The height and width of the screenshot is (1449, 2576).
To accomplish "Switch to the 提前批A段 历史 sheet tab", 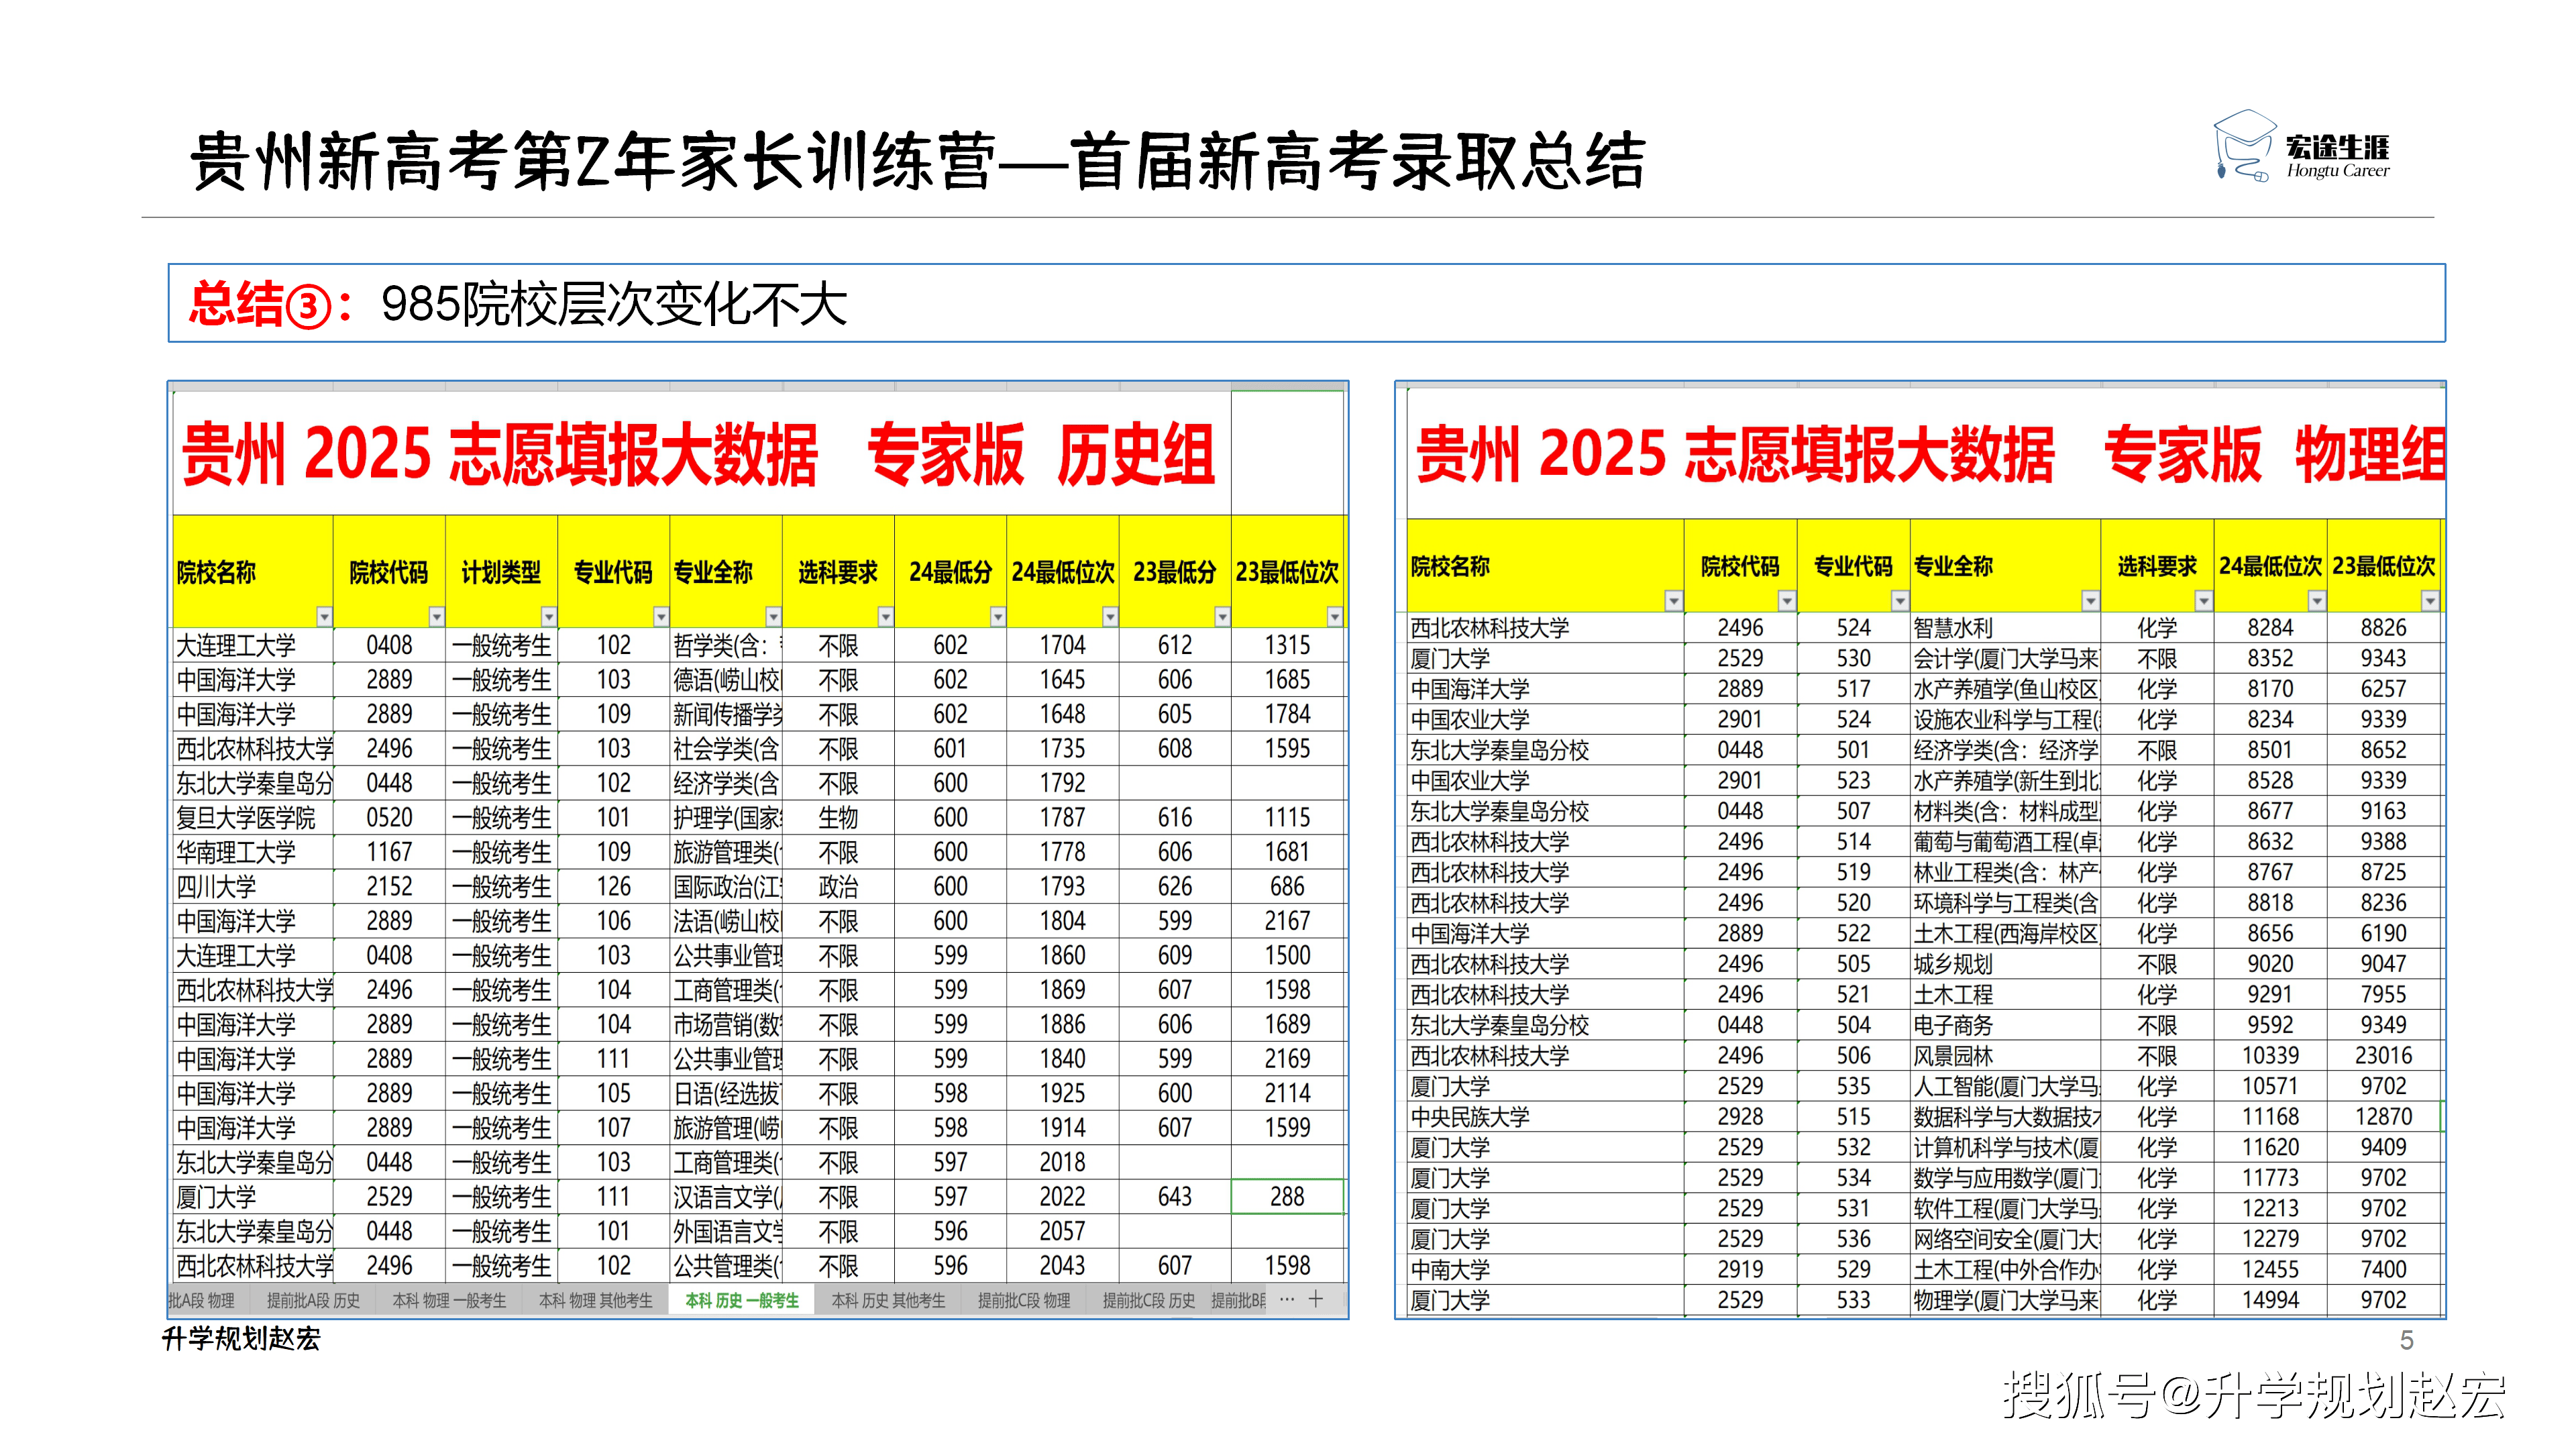I will click(313, 1301).
